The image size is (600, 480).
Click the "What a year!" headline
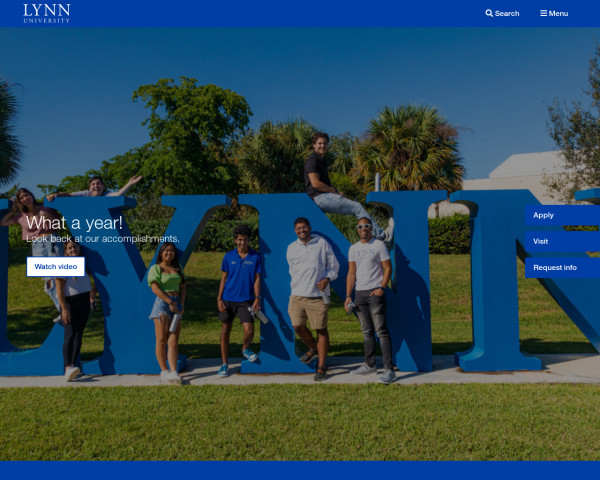pos(74,223)
